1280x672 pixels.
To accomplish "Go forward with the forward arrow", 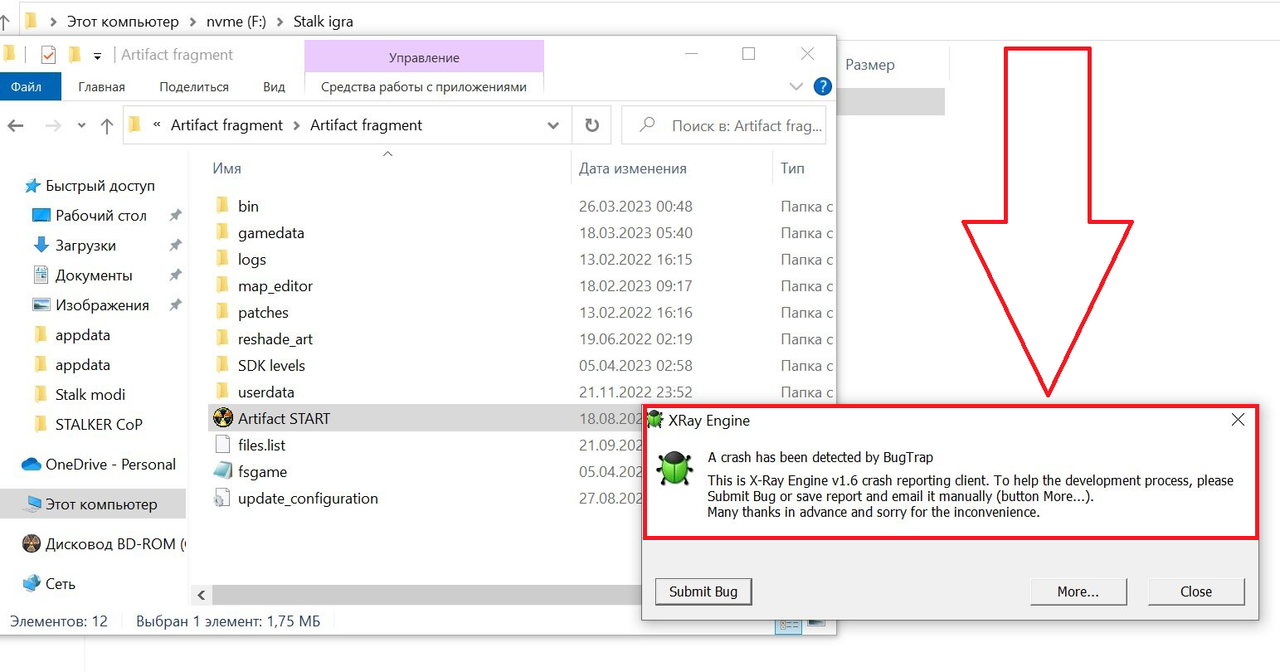I will coord(53,126).
